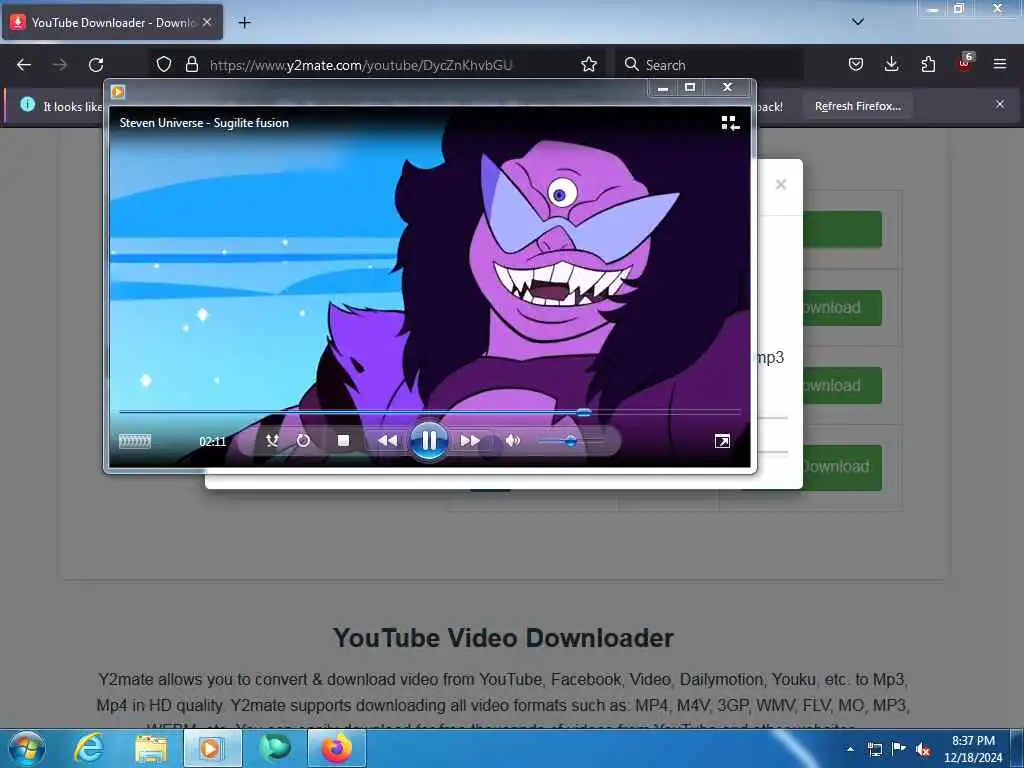Open the Firefox Extensions panel
The image size is (1024, 768).
point(928,64)
